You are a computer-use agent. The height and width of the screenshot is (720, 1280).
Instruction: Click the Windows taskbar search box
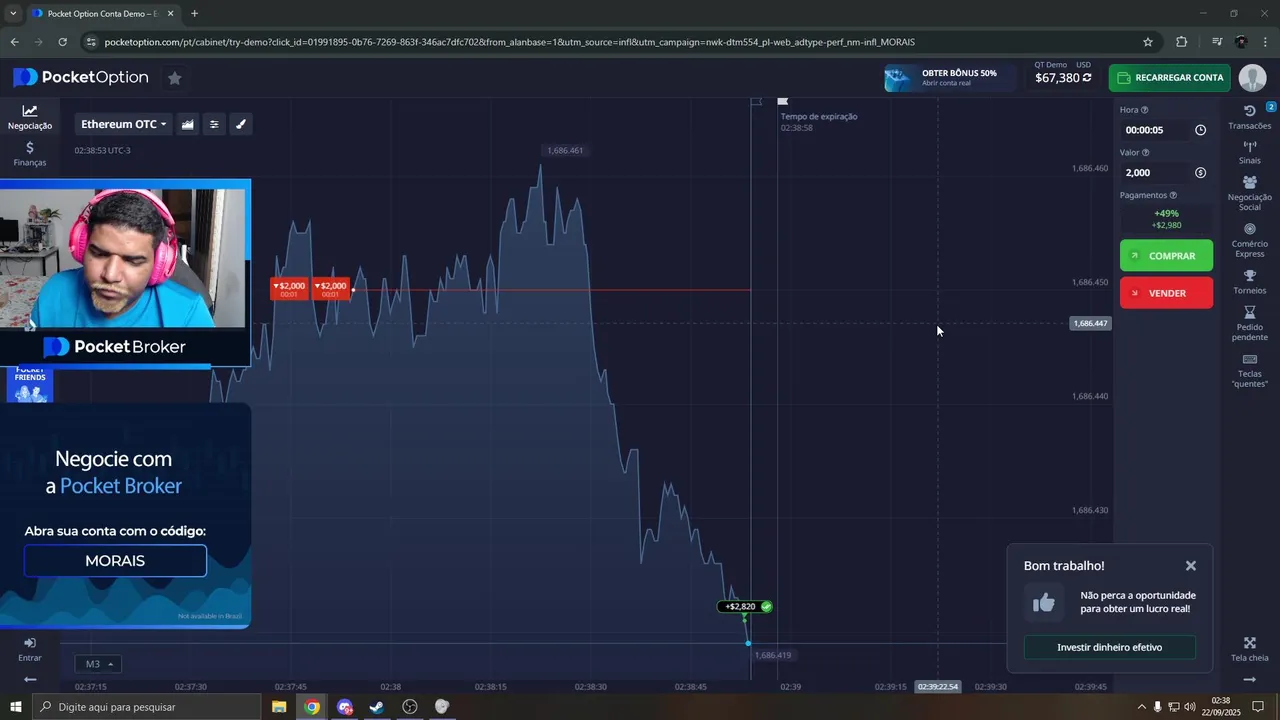tap(148, 707)
